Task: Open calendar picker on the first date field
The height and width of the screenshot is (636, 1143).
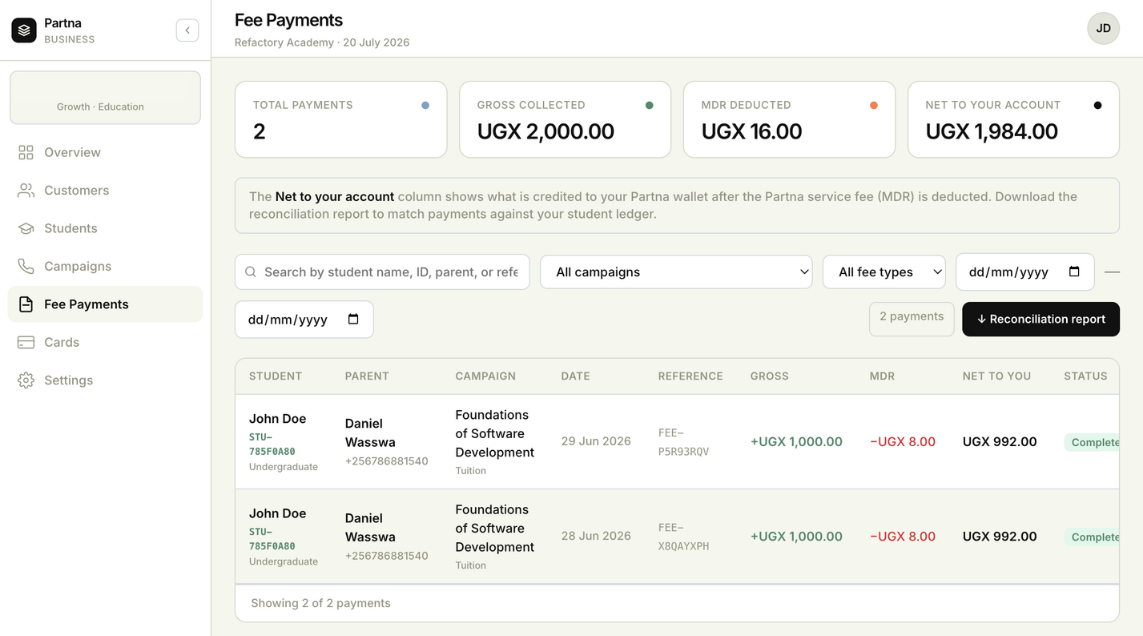Action: point(1074,271)
